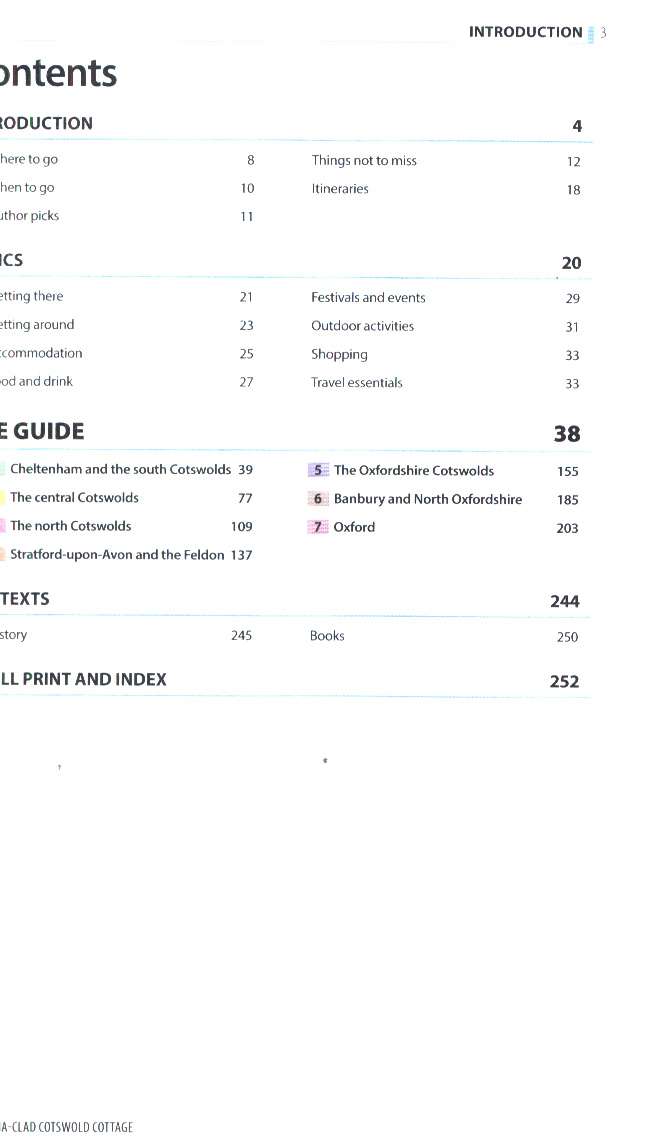Open Stratford-upon-Avon and the Feldon chapter
This screenshot has width=652, height=1138.
tap(117, 555)
